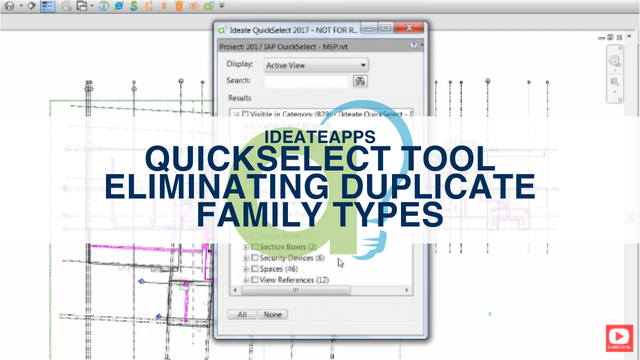Click the greyed close hidden windows icon
Screen dimensions: 640x360
pos(67,6)
